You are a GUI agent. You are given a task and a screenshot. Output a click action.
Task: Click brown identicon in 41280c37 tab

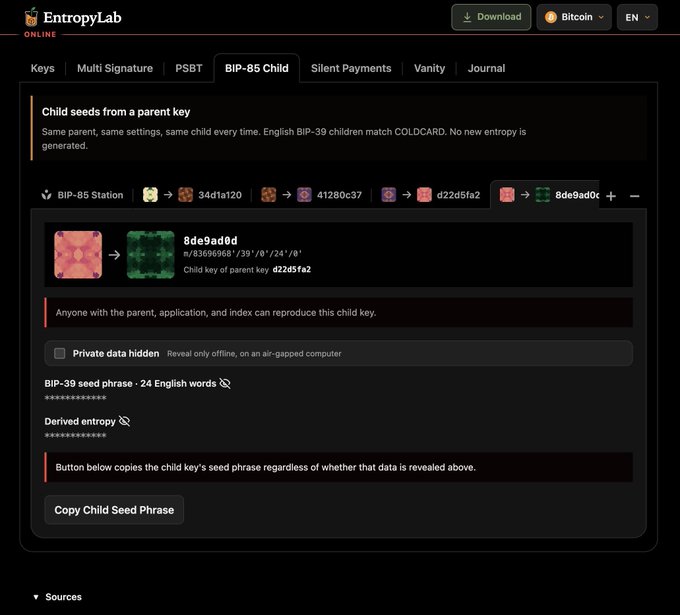pos(268,195)
